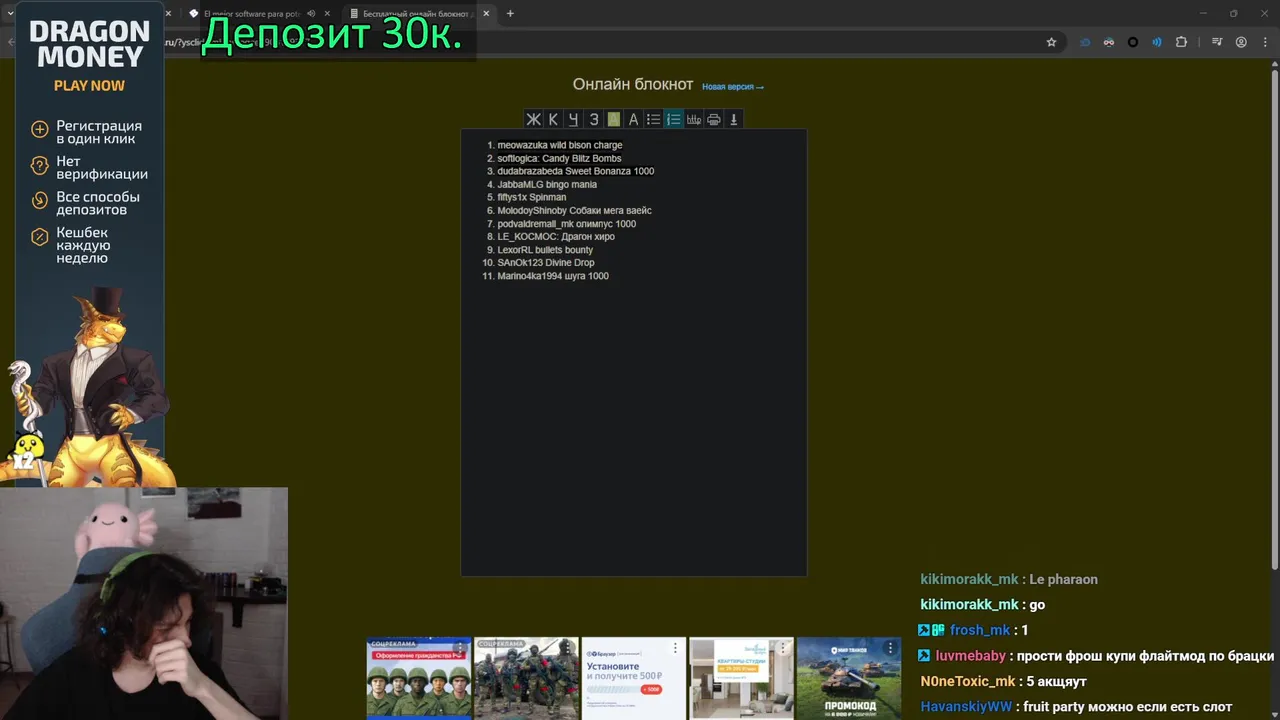Open the soldiers citizenship ad thumbnail

pos(418,678)
